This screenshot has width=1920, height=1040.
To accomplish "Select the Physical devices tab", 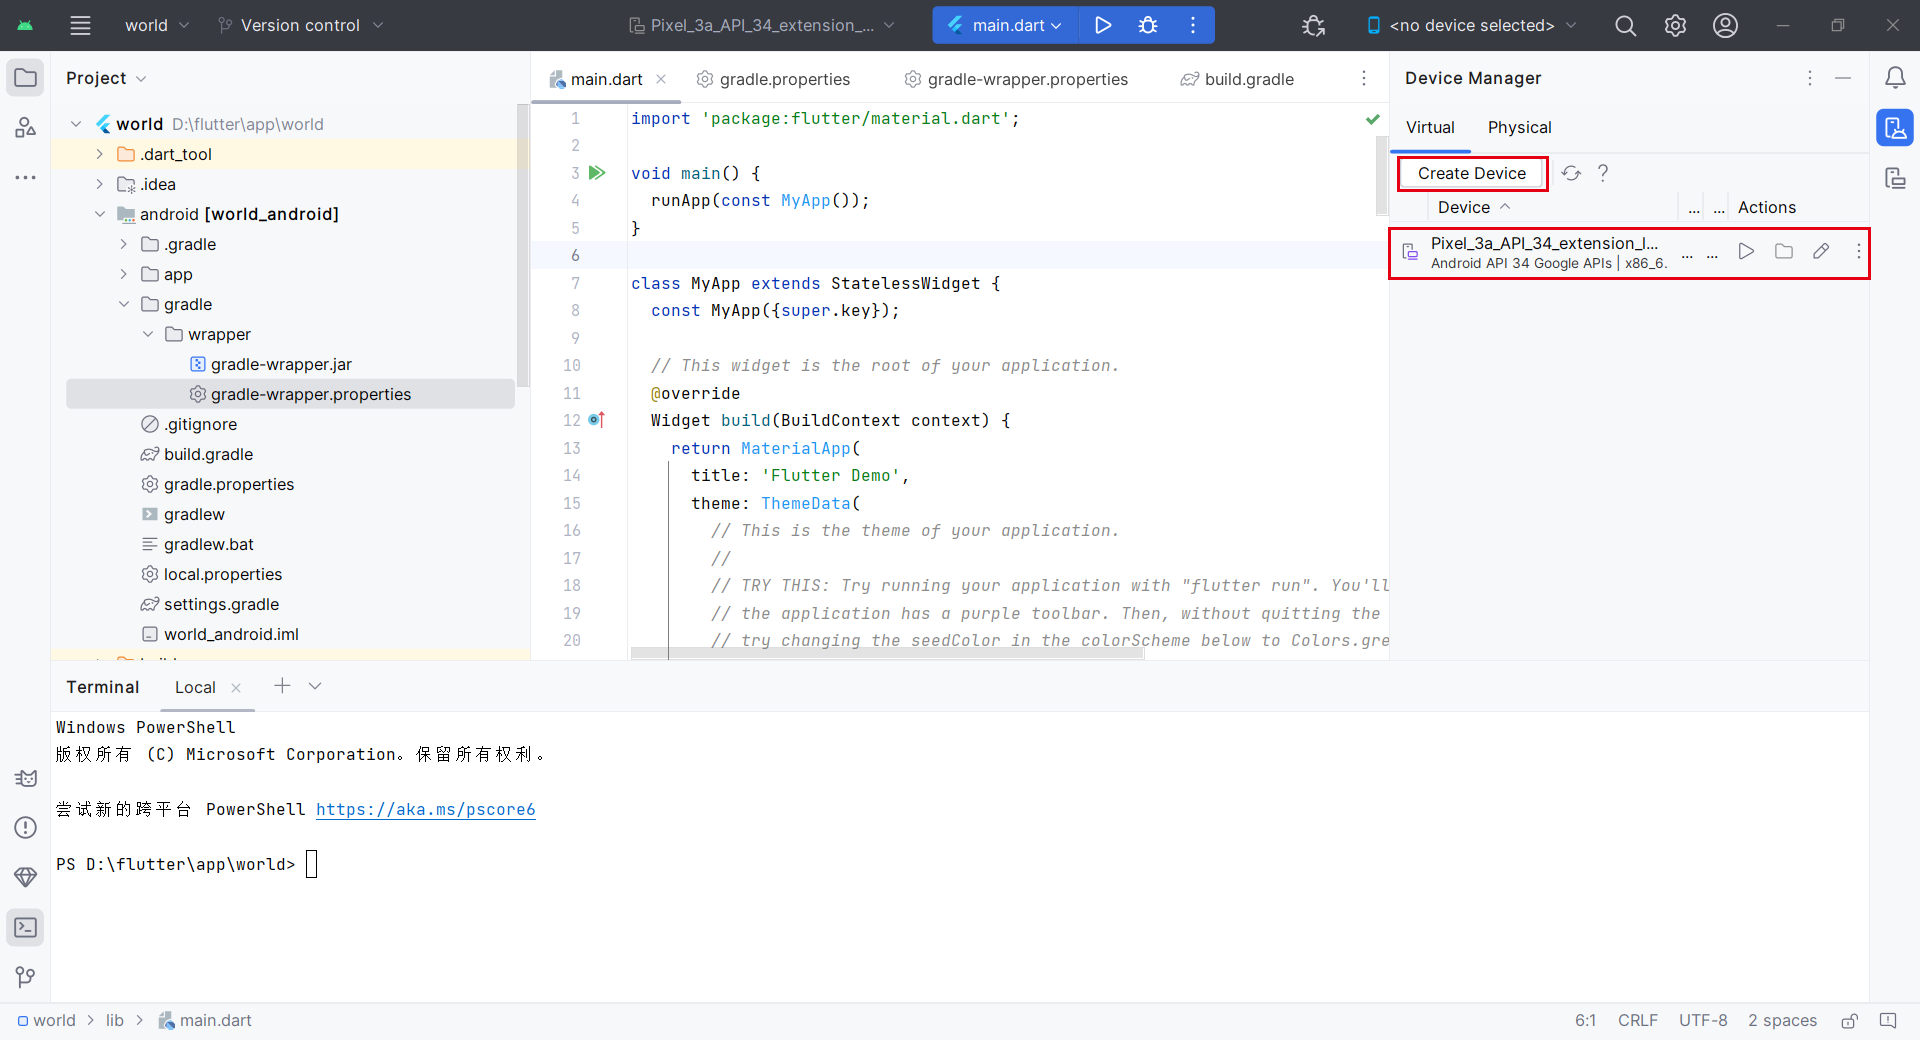I will pos(1519,127).
